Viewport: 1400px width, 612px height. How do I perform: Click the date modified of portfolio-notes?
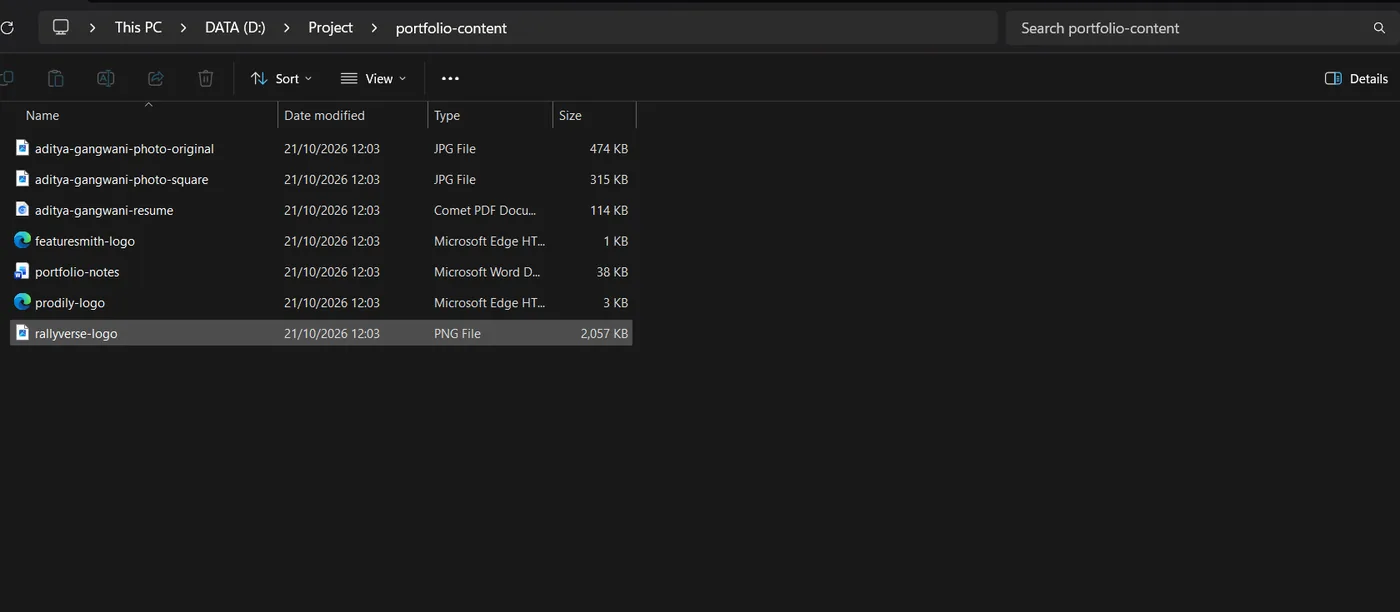pos(332,272)
